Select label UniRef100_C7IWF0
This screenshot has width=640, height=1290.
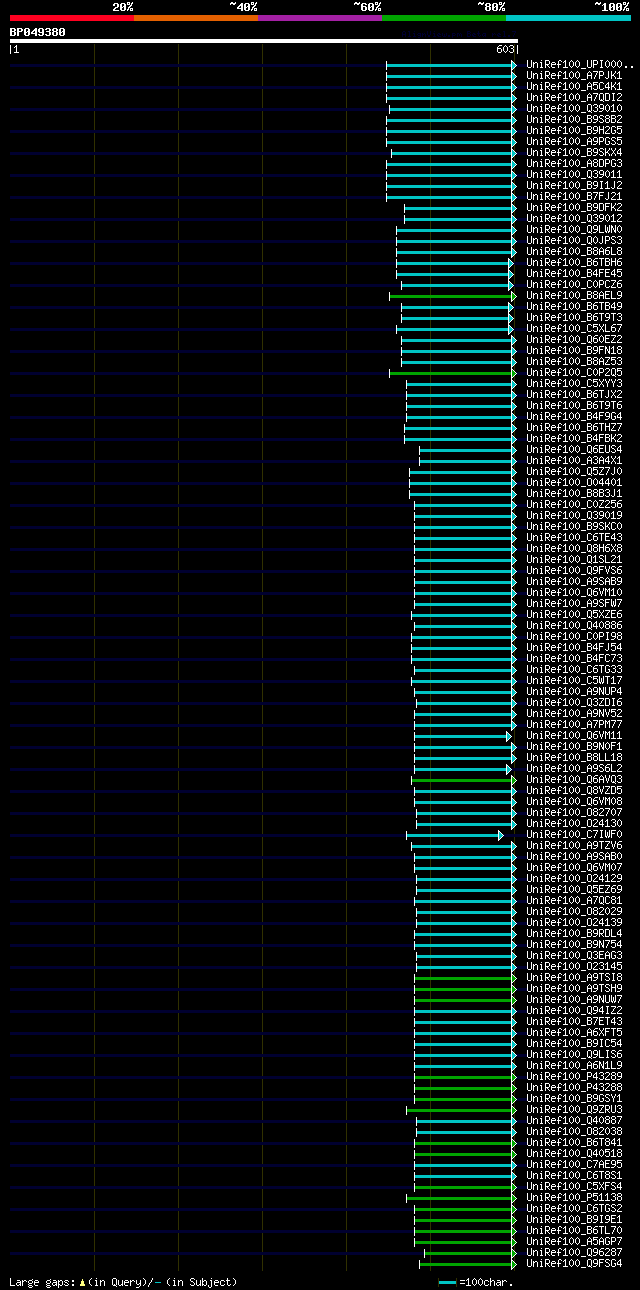(x=574, y=834)
